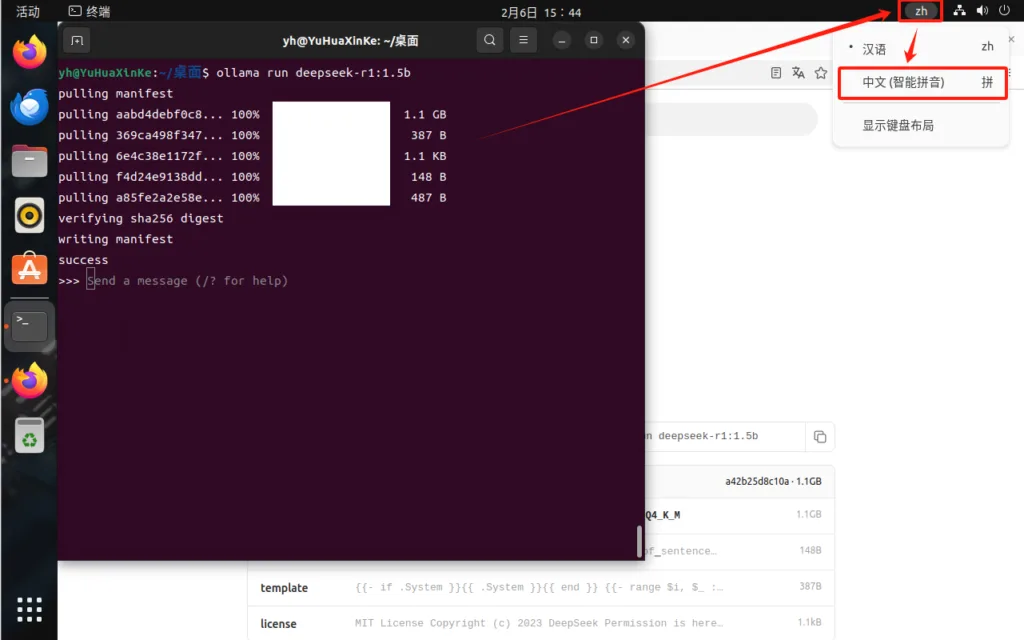Image resolution: width=1024 pixels, height=640 pixels.
Task: Open the power menu icon in top bar
Action: 1004,10
